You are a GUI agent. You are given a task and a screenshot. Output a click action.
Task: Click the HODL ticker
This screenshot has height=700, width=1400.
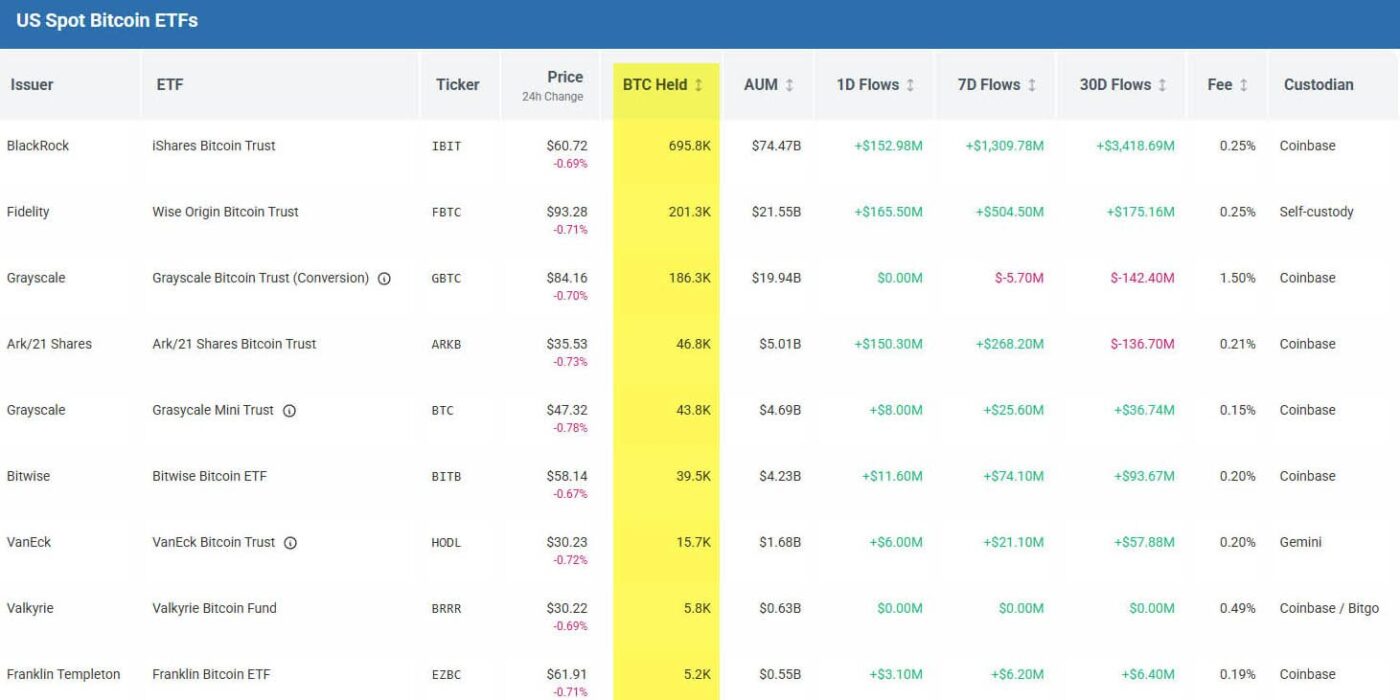point(446,543)
